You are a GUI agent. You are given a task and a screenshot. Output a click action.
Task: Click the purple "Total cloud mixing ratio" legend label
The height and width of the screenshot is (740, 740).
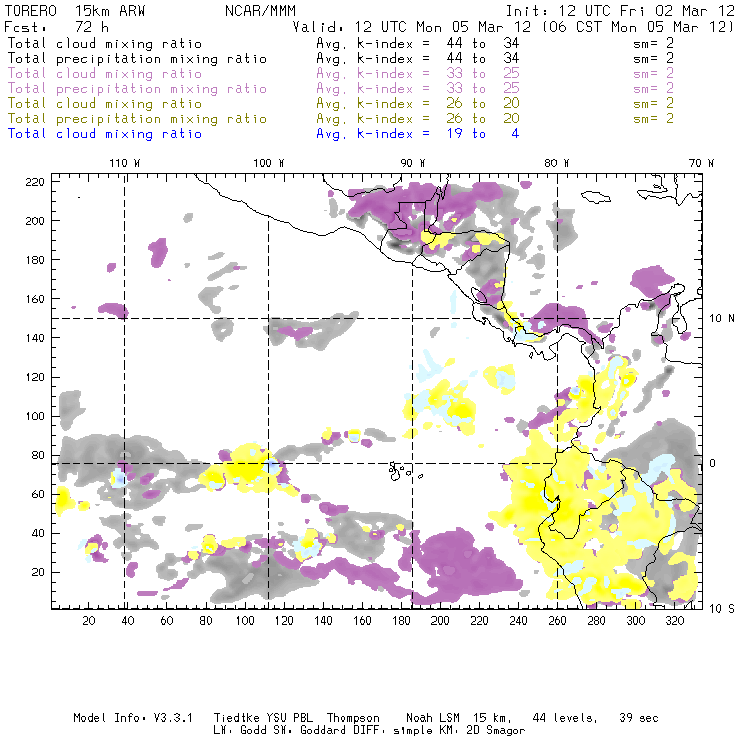click(x=105, y=74)
